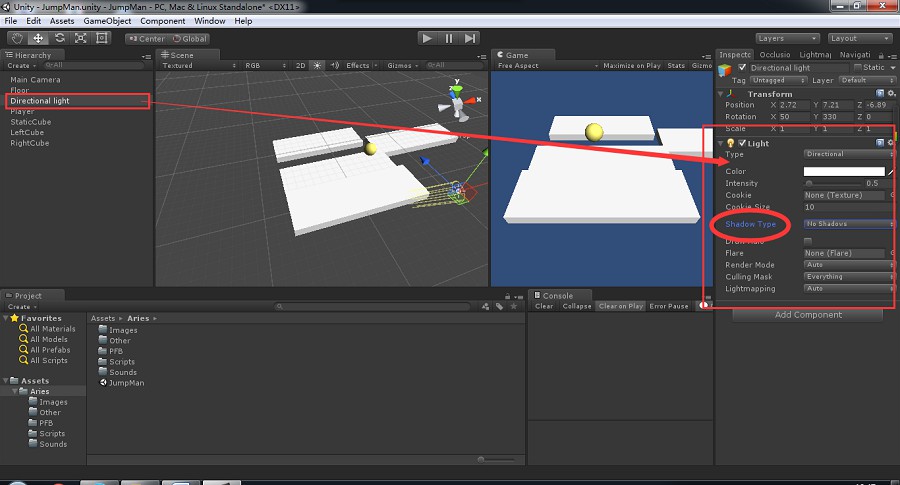Toggle scene lighting sun icon
Image resolution: width=900 pixels, height=485 pixels.
tap(317, 65)
